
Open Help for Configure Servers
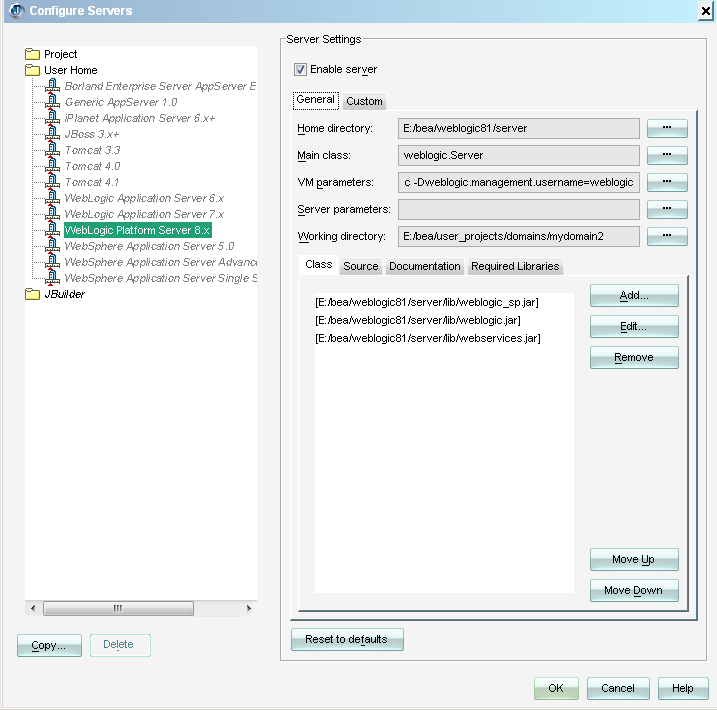[x=683, y=689]
